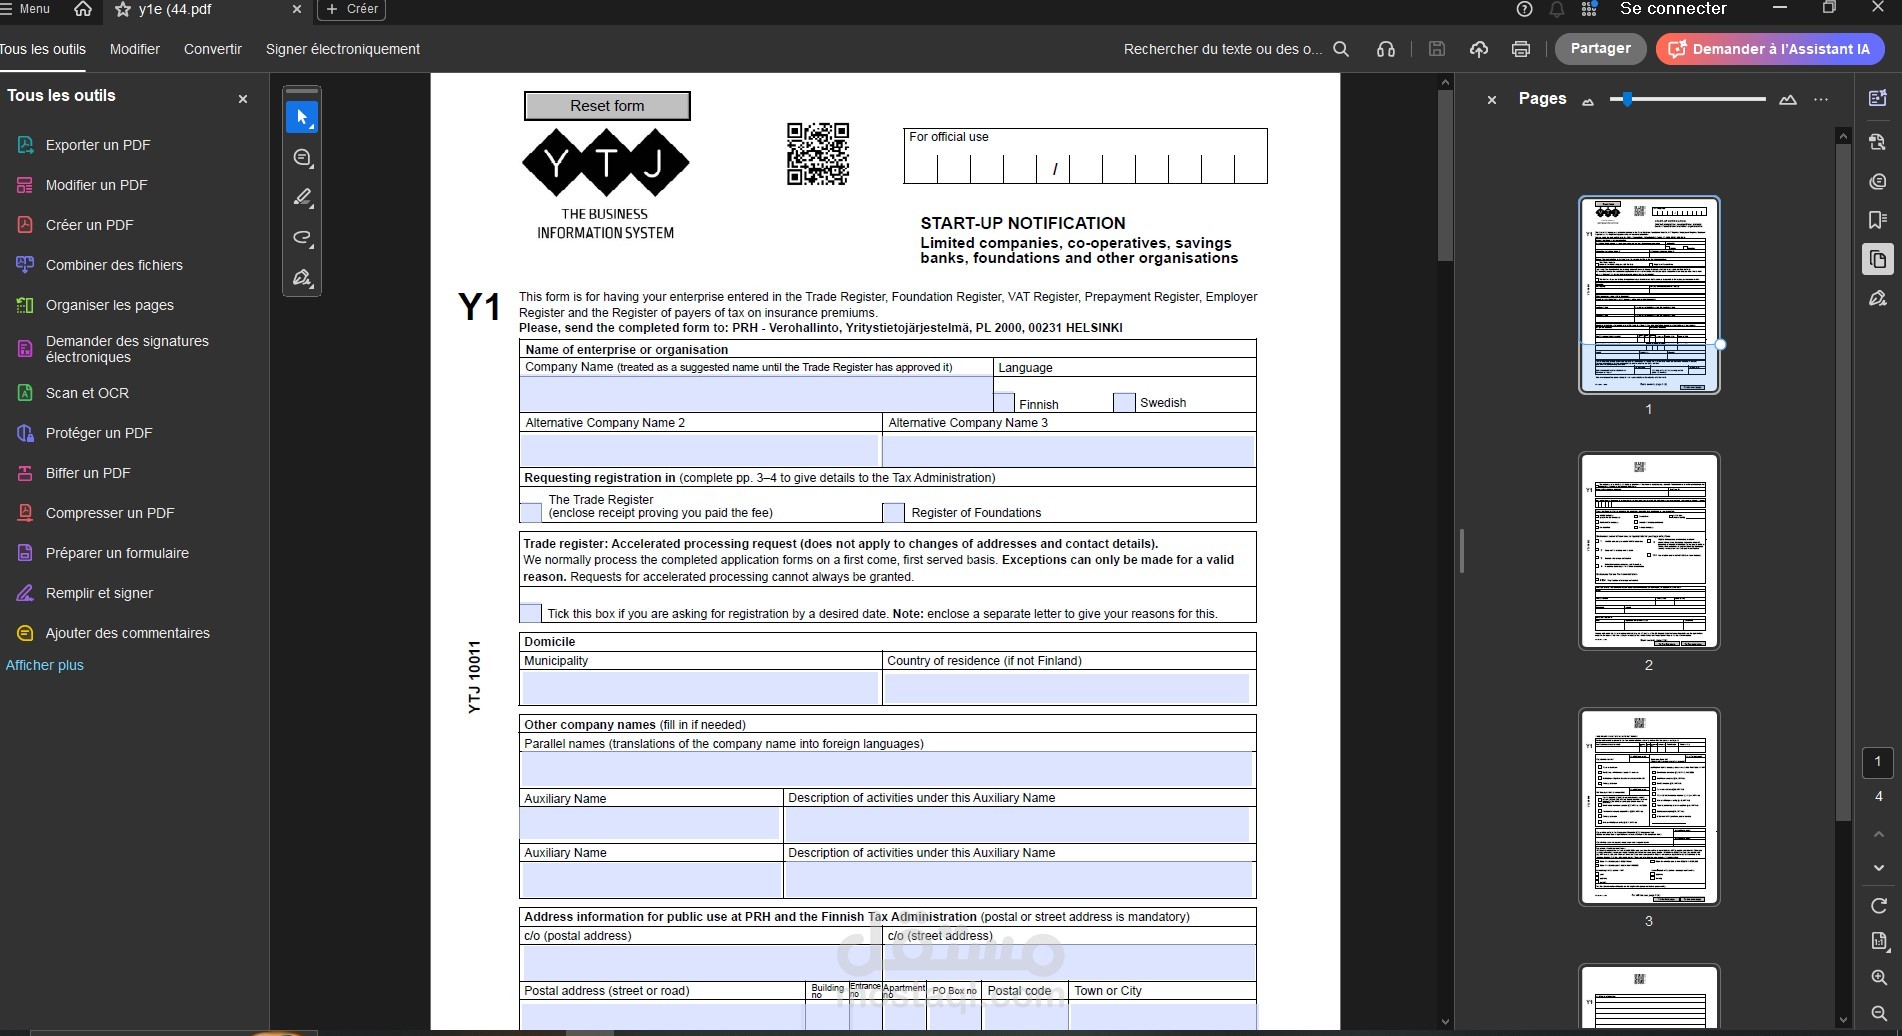Open Signer électroniquement menu
The height and width of the screenshot is (1036, 1902).
(343, 49)
